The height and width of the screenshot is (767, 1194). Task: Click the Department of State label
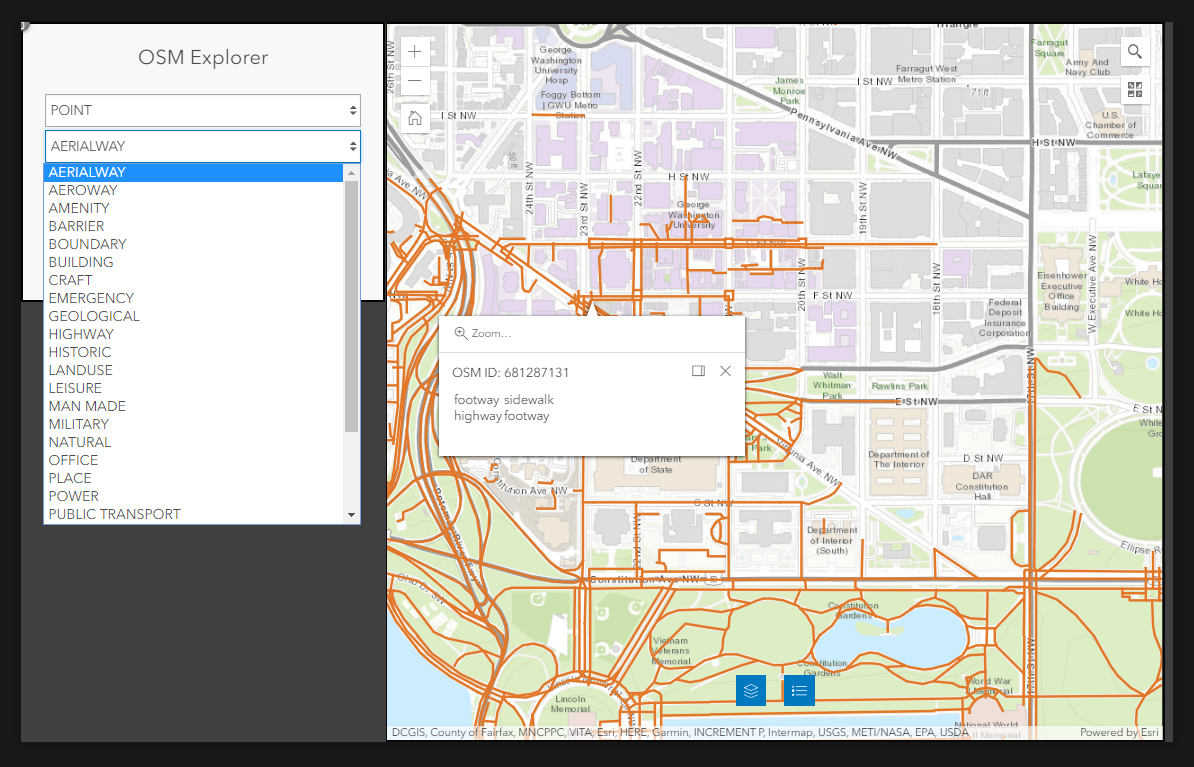click(x=656, y=465)
